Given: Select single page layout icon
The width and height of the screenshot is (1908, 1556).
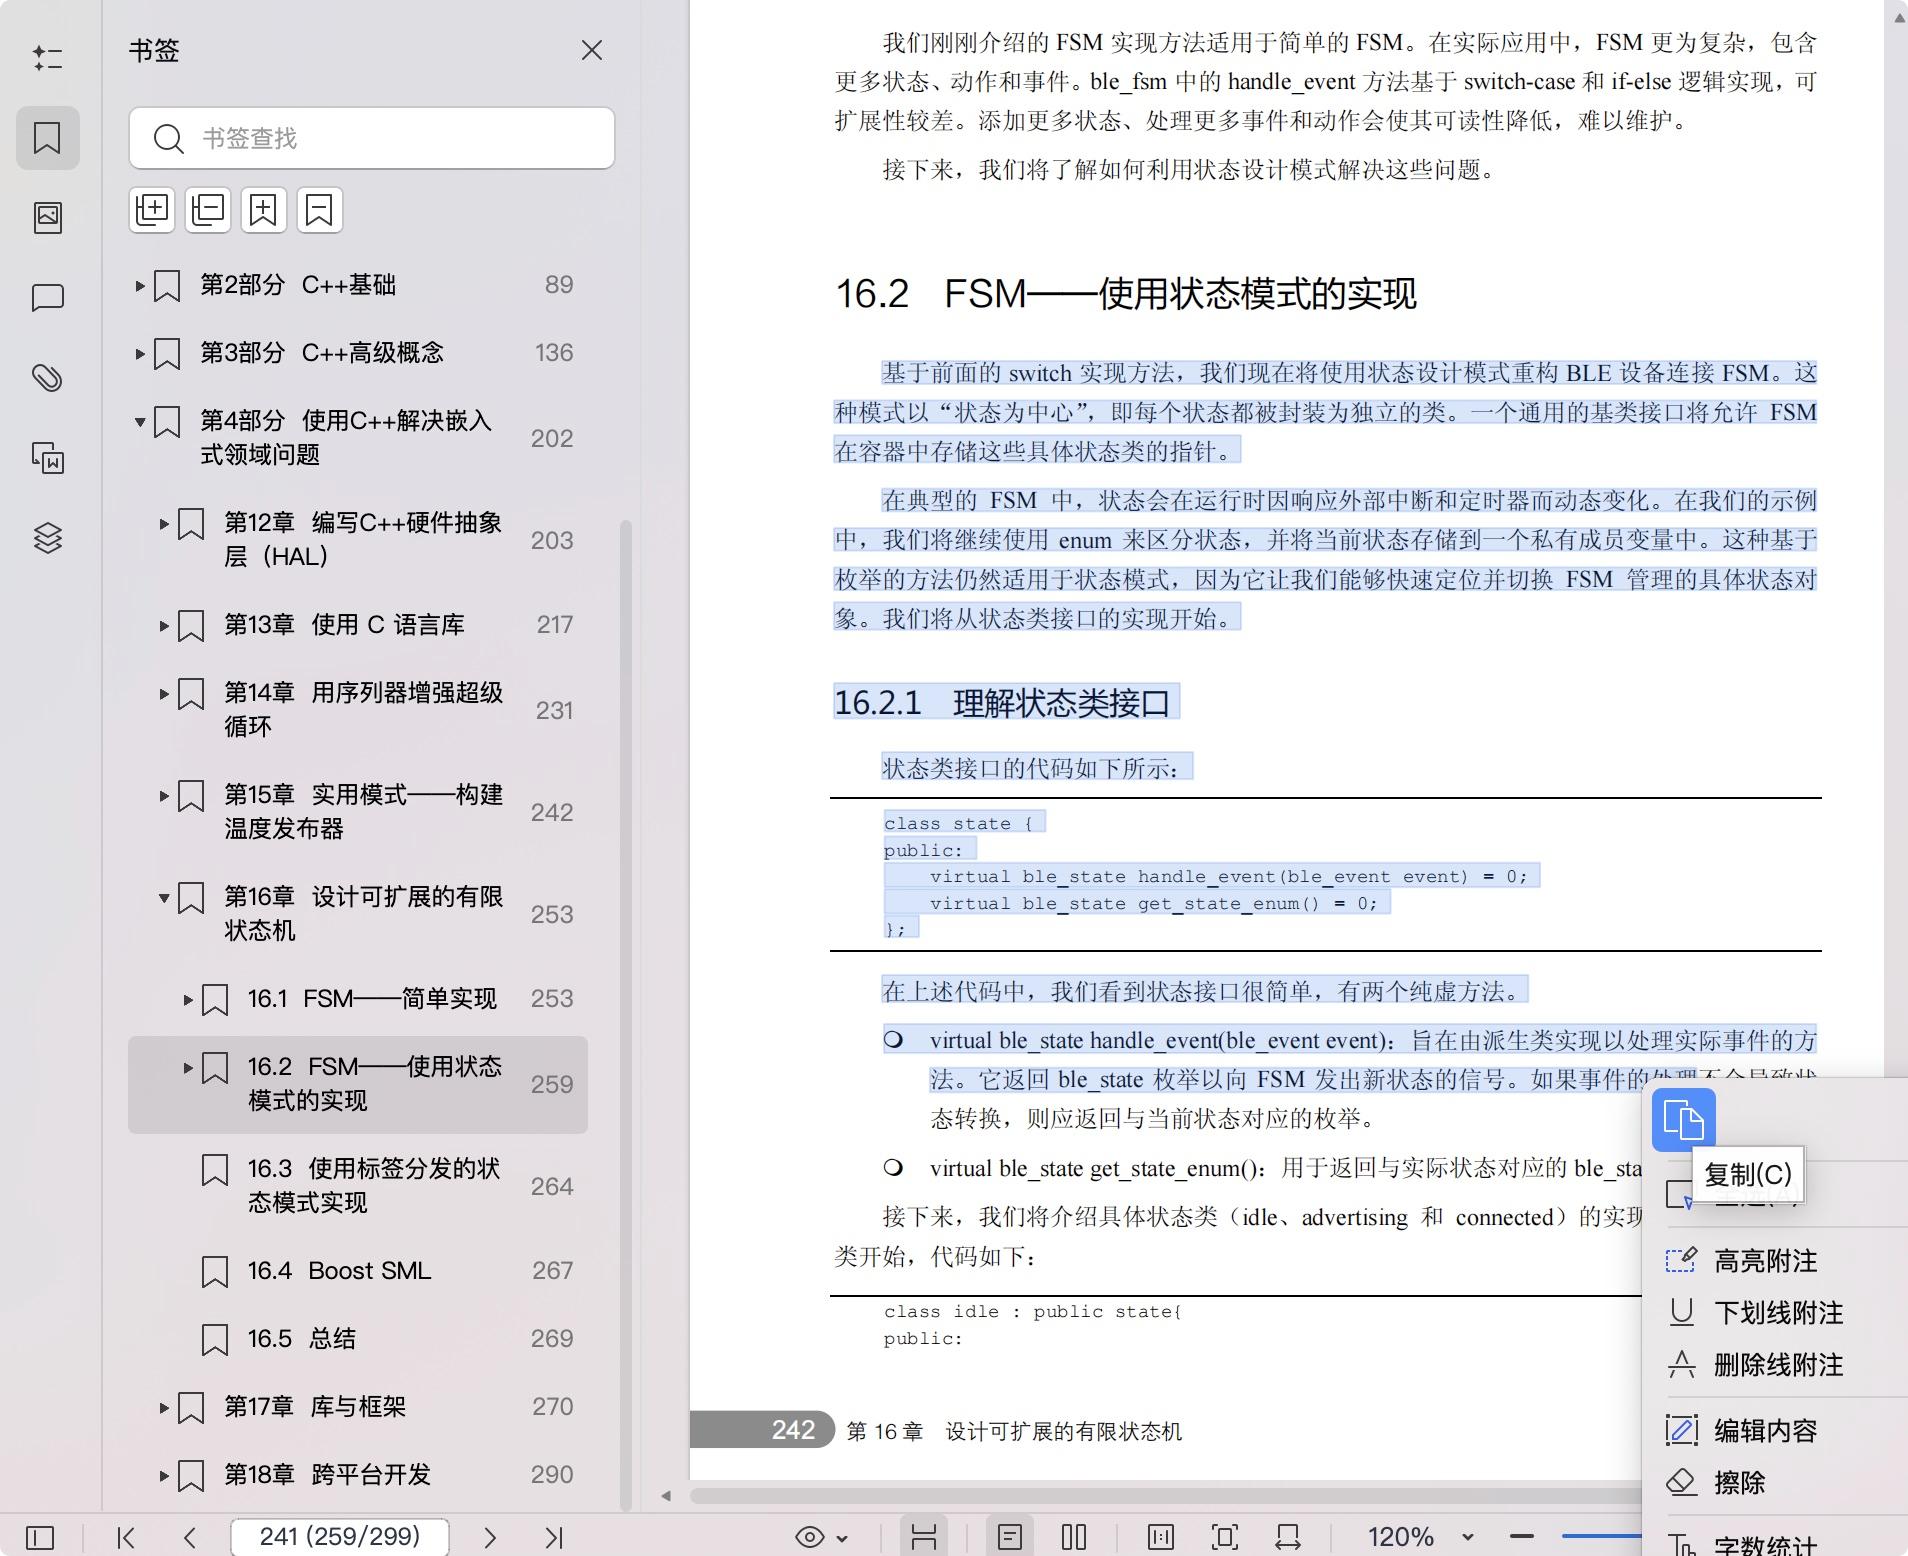Looking at the screenshot, I should coord(1010,1537).
